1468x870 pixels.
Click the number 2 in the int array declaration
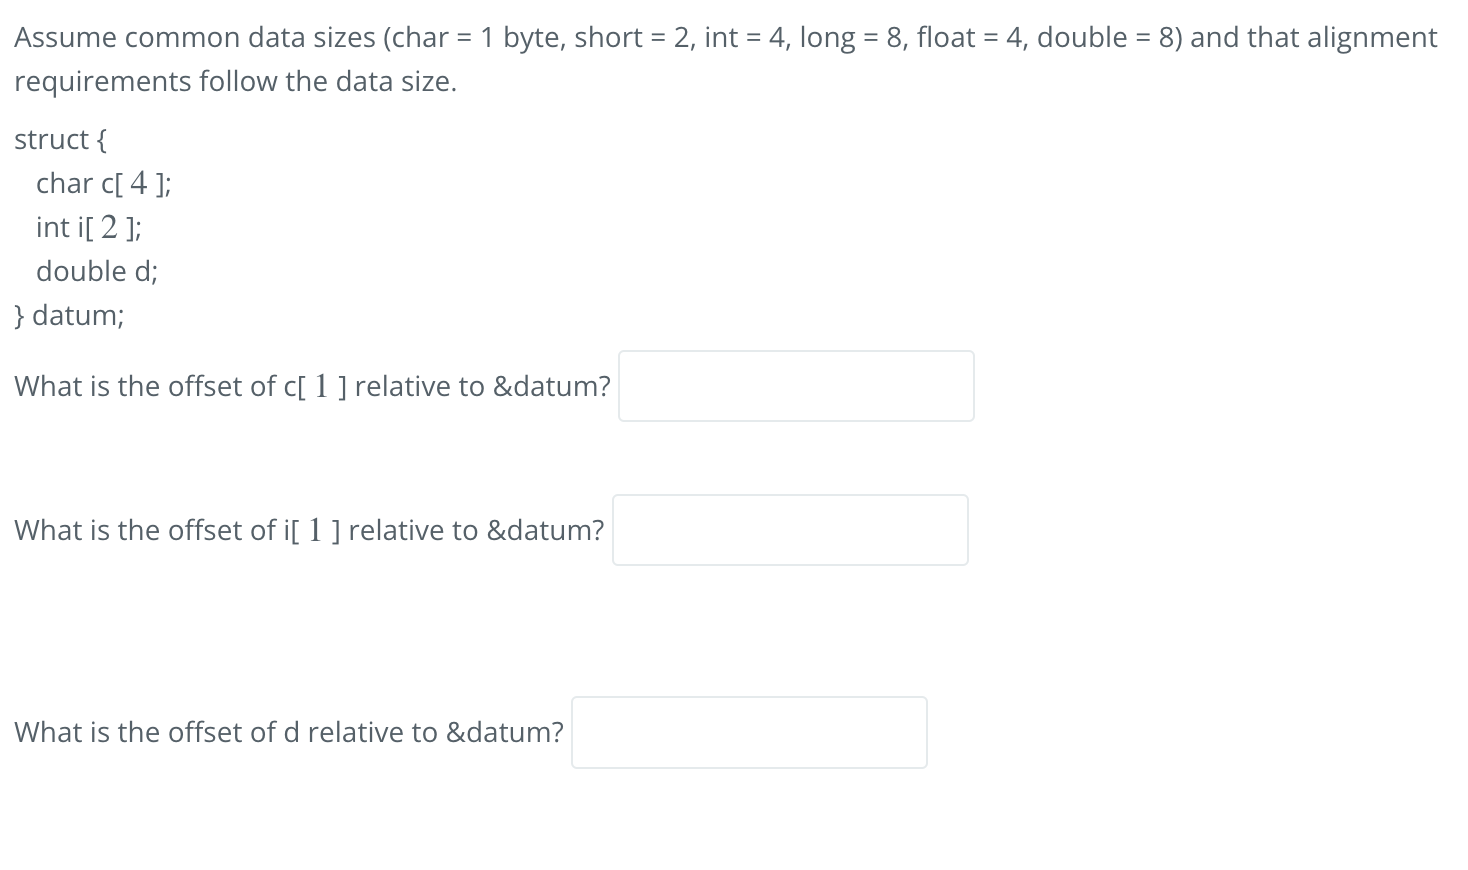coord(110,227)
